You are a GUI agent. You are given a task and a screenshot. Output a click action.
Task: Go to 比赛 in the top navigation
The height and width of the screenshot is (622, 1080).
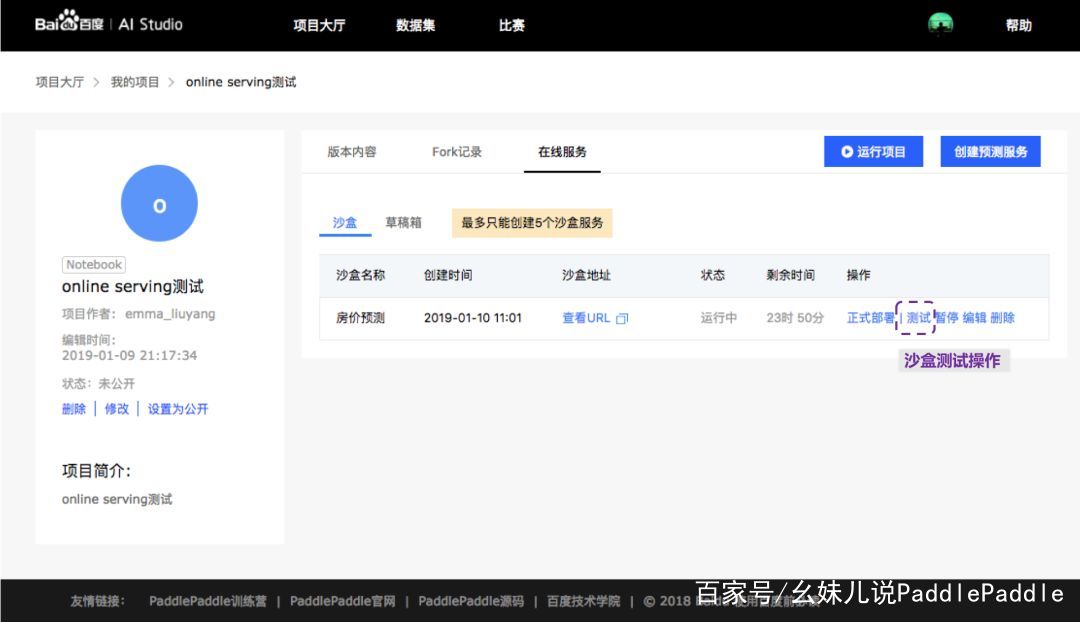tap(511, 25)
